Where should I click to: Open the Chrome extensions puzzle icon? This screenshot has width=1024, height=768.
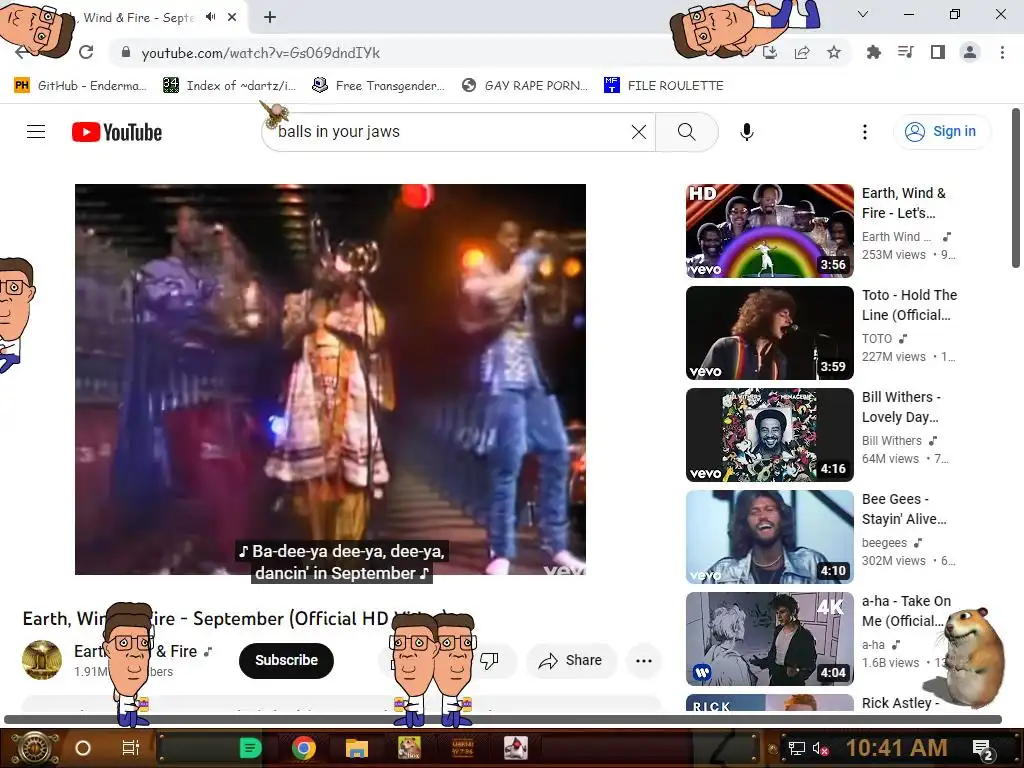coord(873,52)
